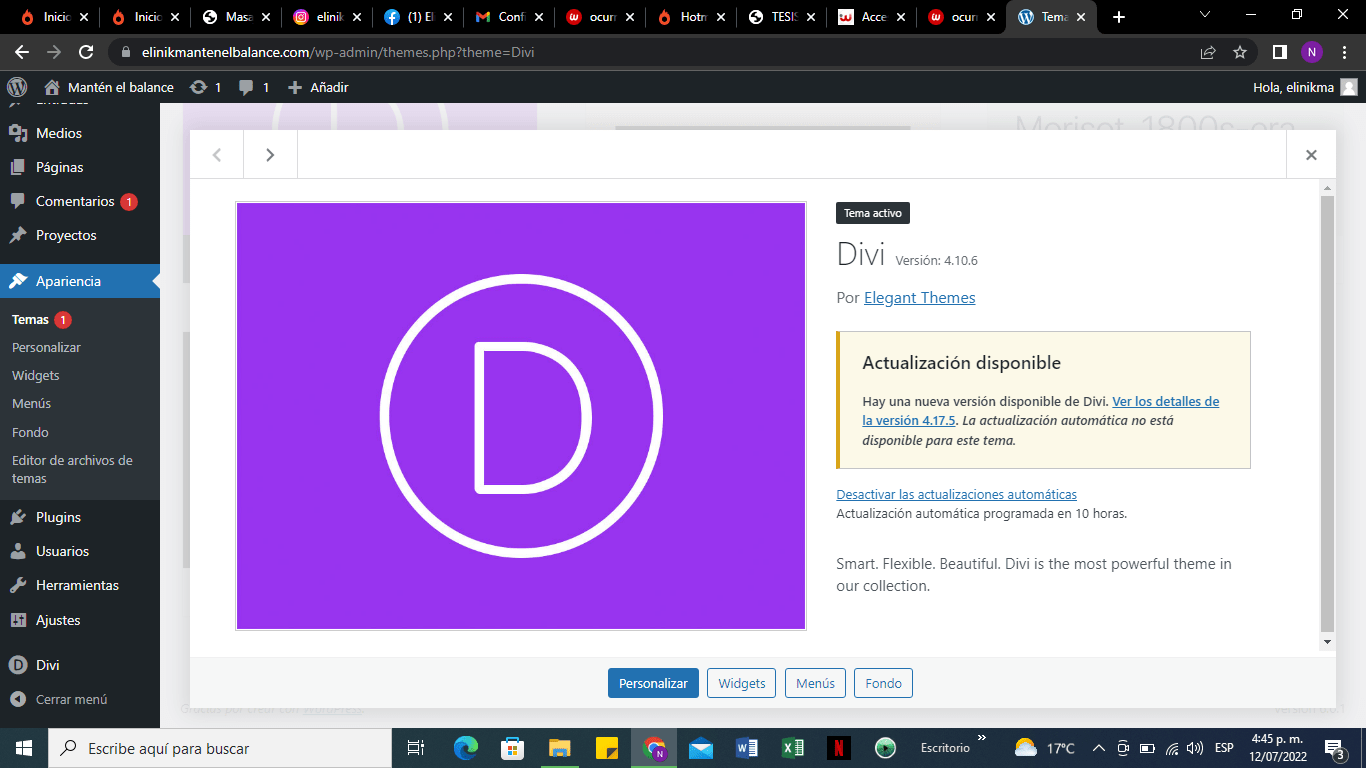
Task: Share this page from address bar
Action: (x=1208, y=52)
